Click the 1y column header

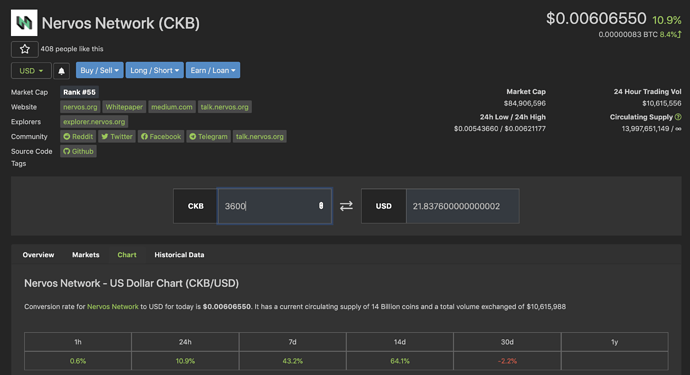pos(614,342)
